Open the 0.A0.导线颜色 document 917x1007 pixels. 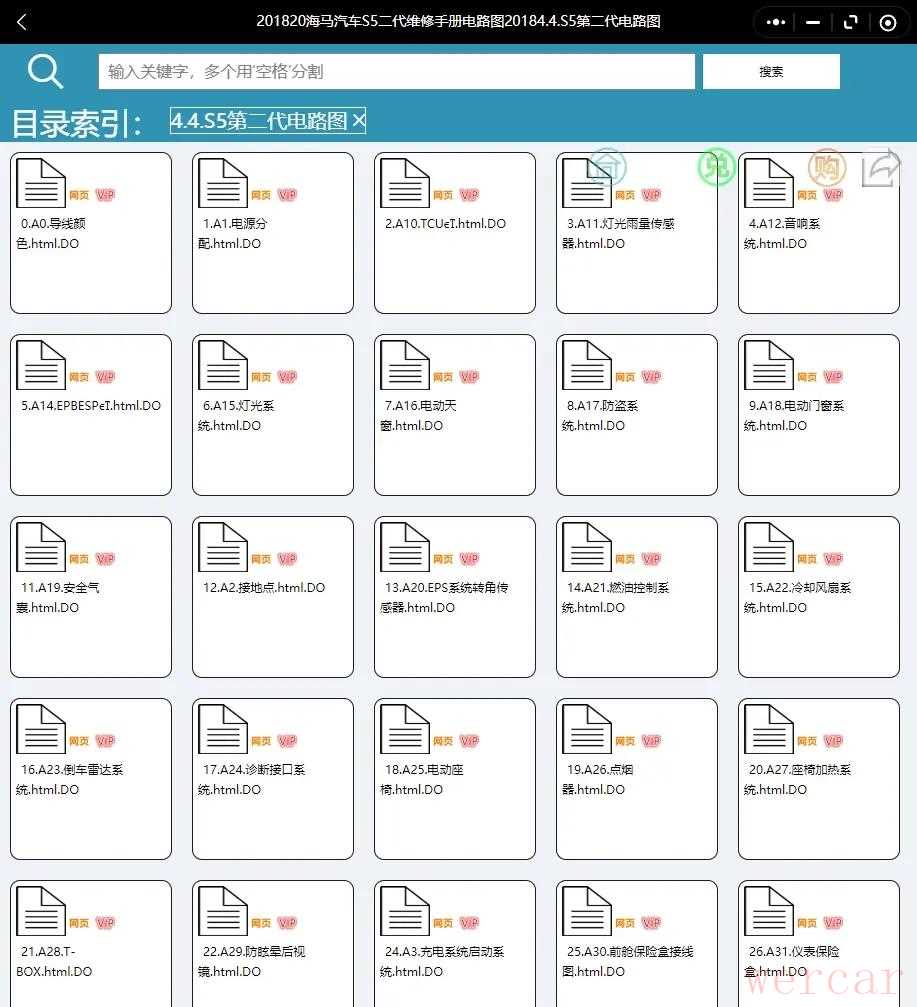click(x=91, y=233)
